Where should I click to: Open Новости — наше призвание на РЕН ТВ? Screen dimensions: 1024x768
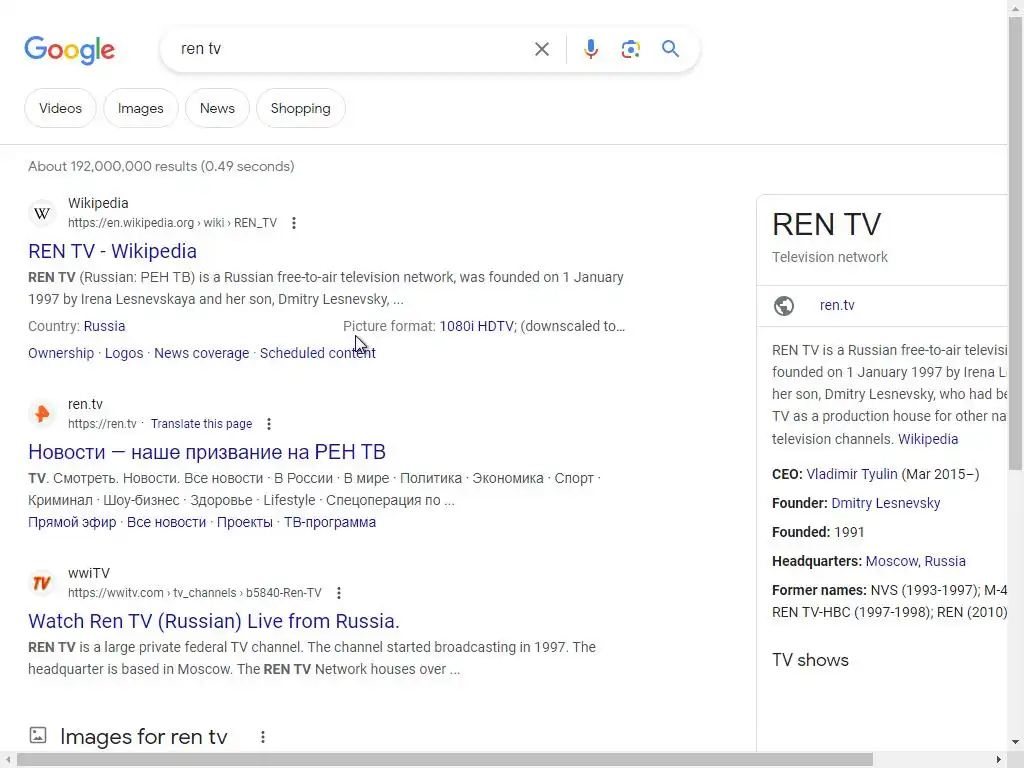click(x=207, y=452)
